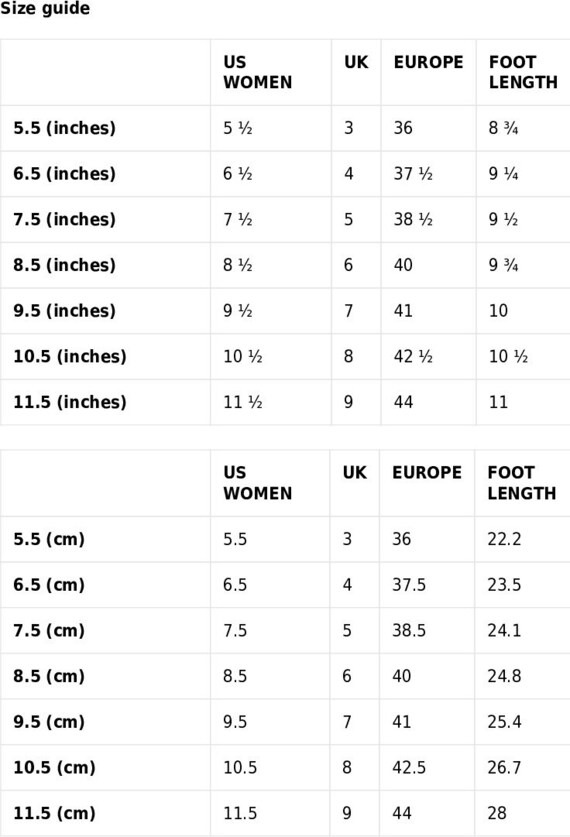Screen dimensions: 570x837
Task: Click the Size guide heading
Action: coord(45,9)
